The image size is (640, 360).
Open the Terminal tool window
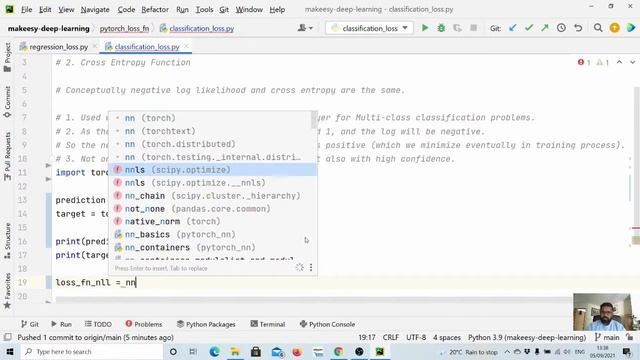(x=268, y=324)
